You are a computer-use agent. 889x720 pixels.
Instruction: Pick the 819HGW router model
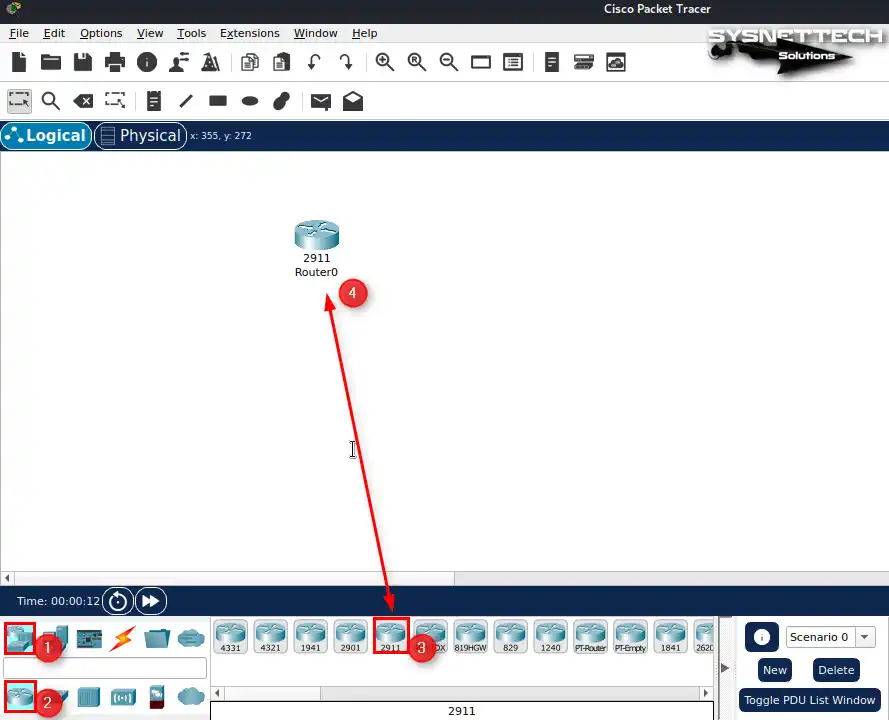(x=471, y=636)
